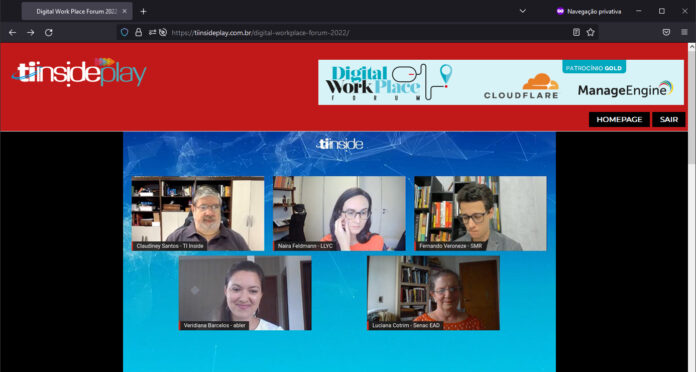Open the tracking protection shield icon

point(125,32)
